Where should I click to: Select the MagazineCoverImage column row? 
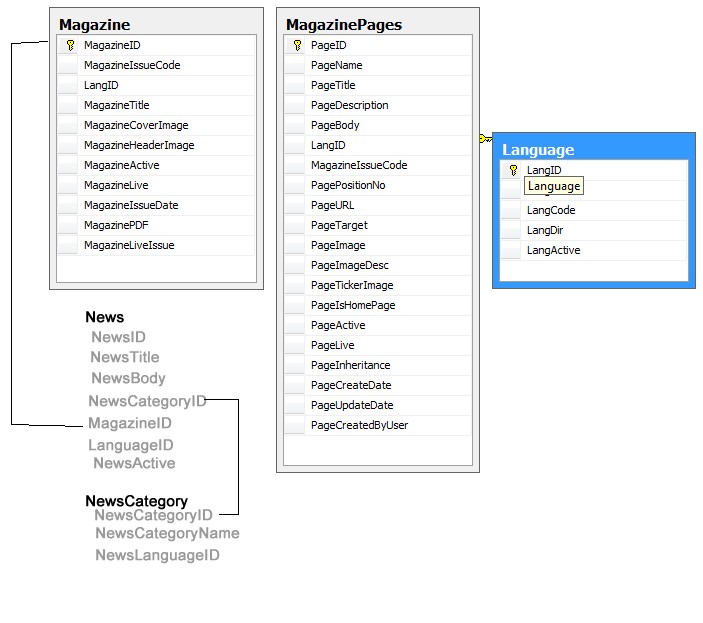(156, 125)
